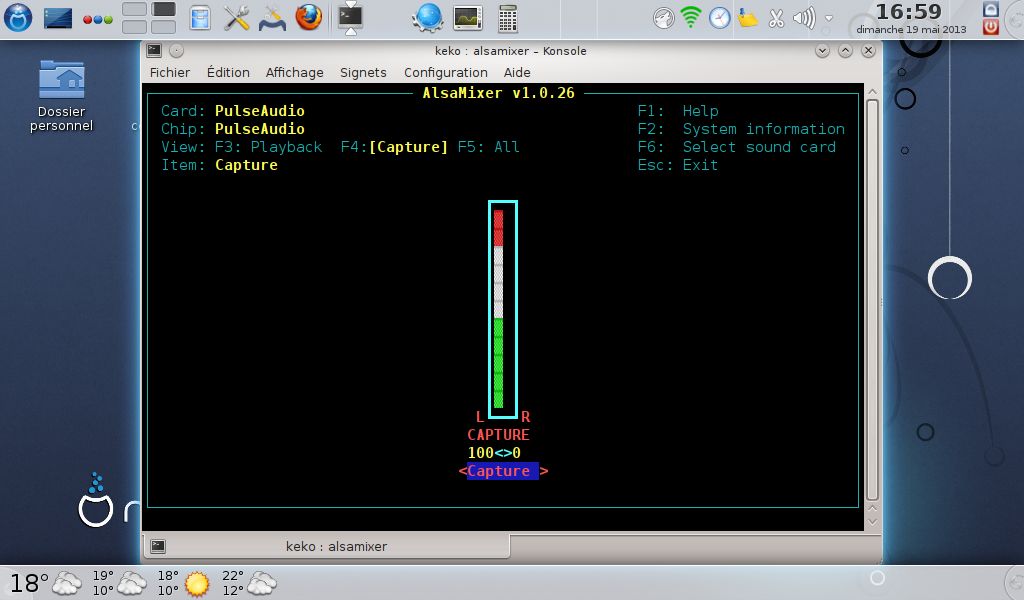This screenshot has width=1024, height=600.
Task: Launch the system monitor graph icon
Action: [468, 18]
